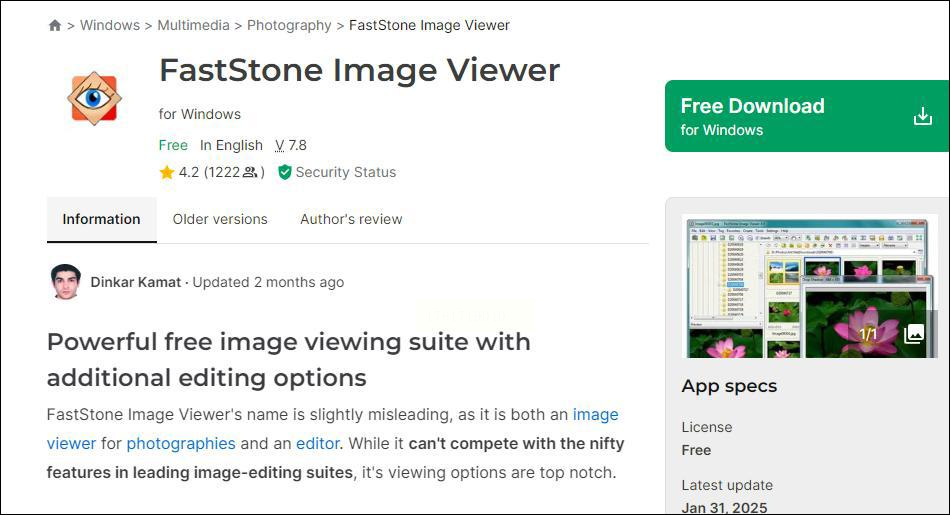
Task: Switch to the Older versions tab
Action: 220,219
